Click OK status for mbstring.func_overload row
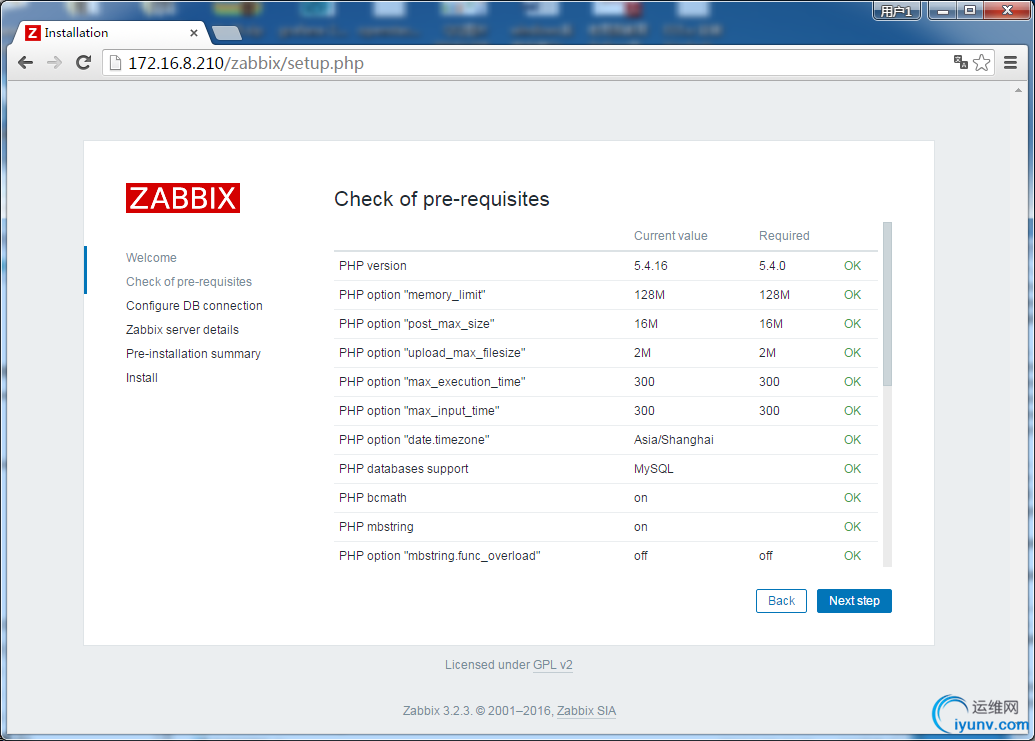1035x741 pixels. 852,556
